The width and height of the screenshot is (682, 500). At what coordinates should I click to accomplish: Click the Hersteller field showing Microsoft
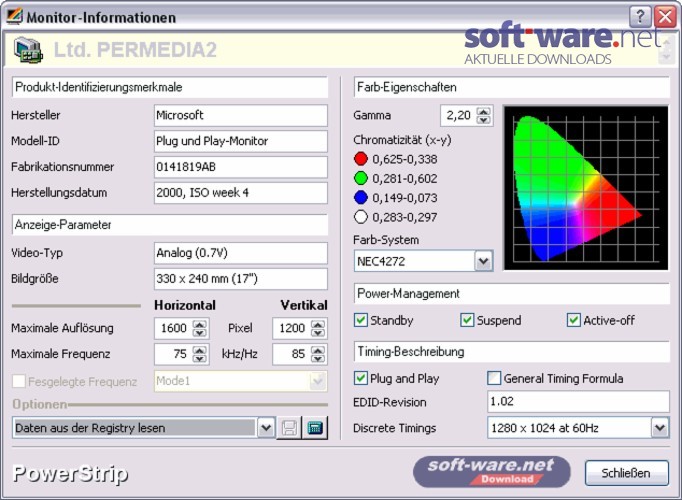click(x=241, y=115)
